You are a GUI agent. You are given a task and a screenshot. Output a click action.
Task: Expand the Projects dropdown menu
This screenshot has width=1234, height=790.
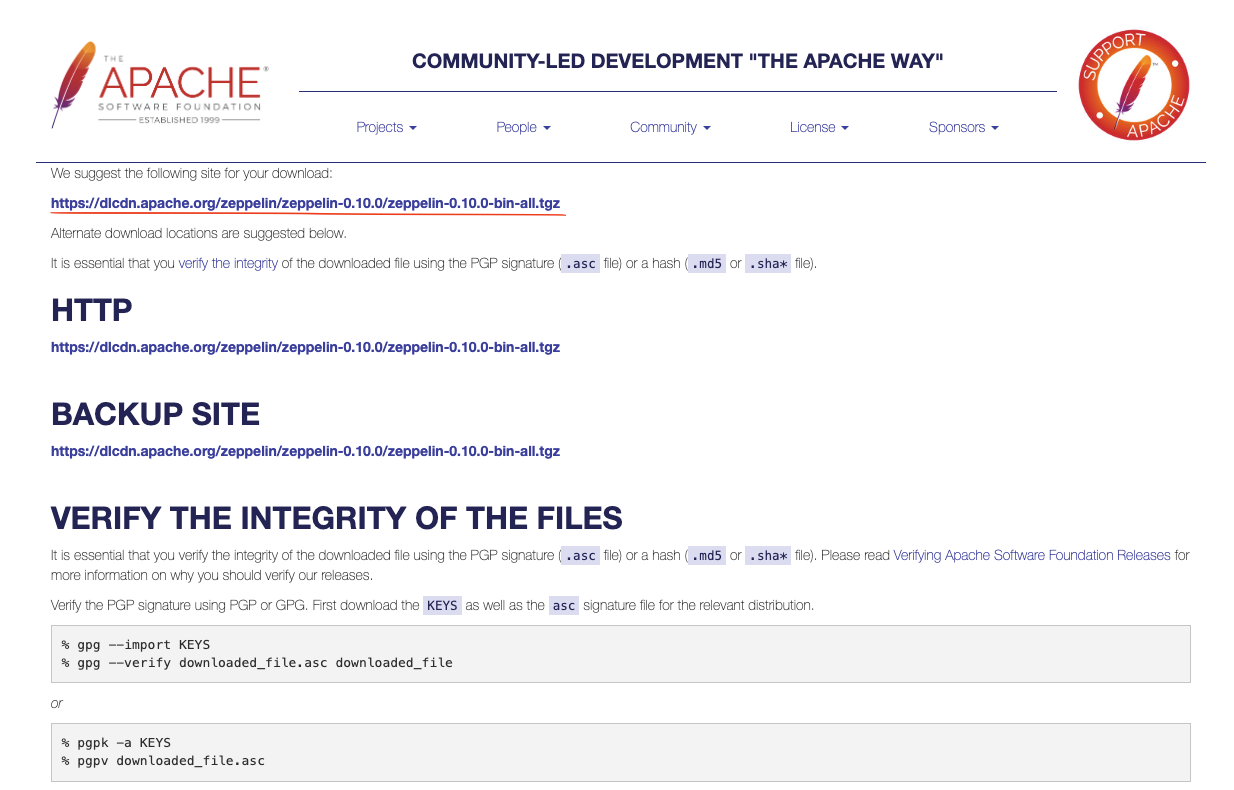coord(386,127)
